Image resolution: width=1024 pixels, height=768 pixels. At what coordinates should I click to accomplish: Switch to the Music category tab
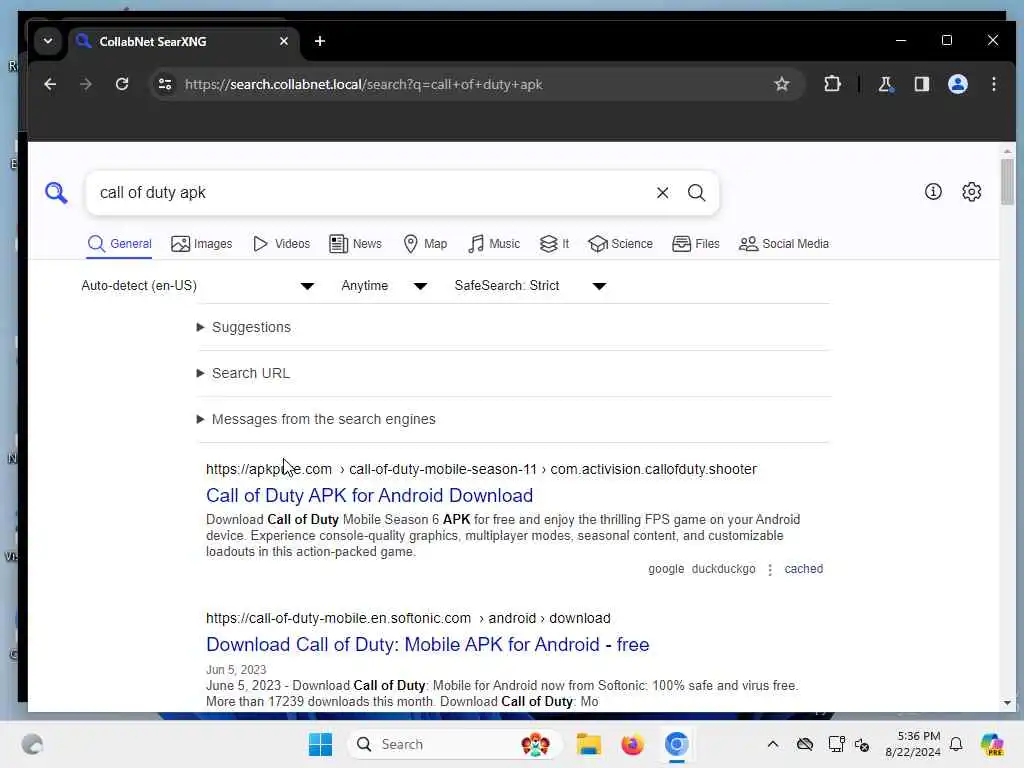tap(494, 244)
